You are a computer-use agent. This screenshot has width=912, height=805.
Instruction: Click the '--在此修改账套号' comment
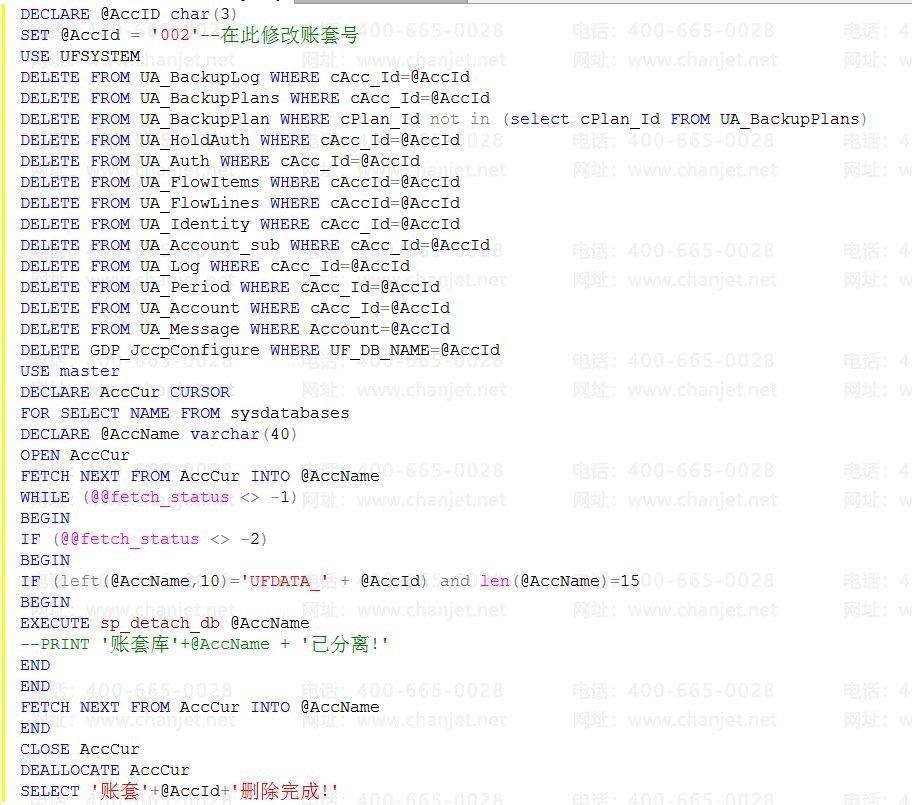pyautogui.click(x=280, y=35)
